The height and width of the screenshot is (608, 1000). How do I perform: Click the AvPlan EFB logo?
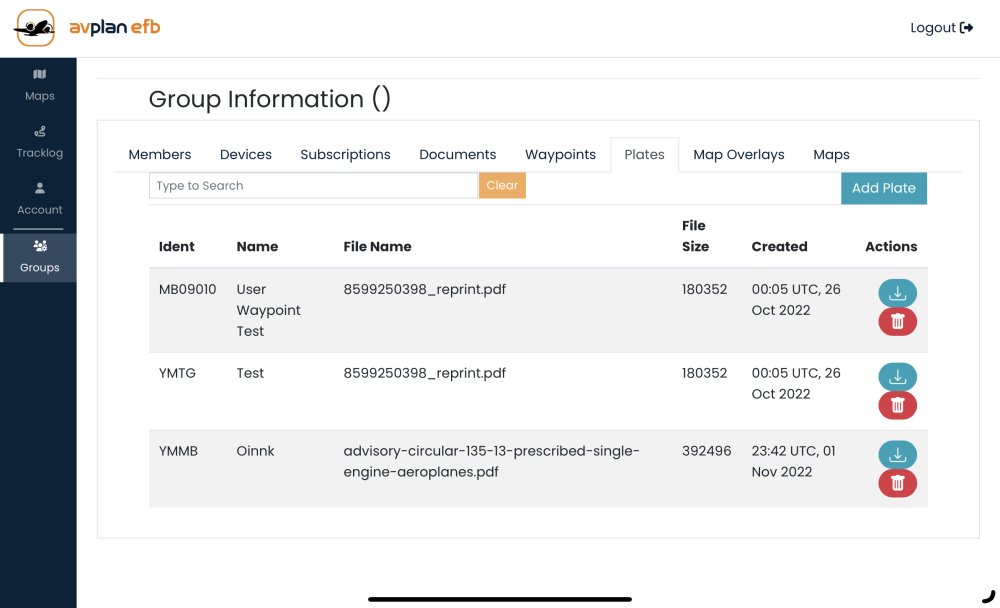87,28
